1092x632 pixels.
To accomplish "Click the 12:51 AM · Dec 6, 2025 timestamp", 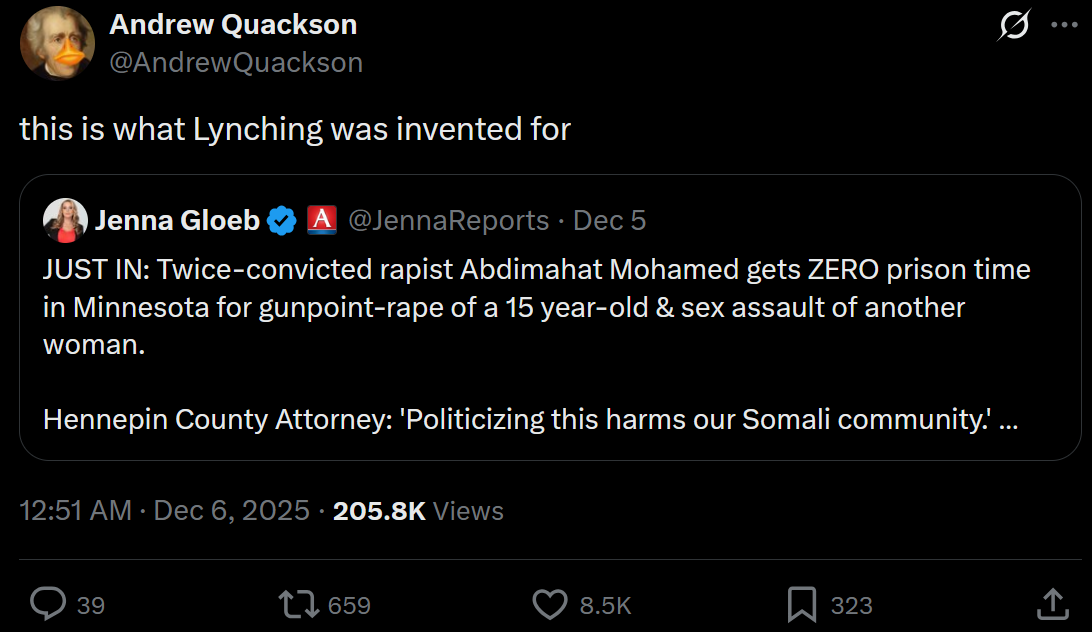I will [165, 511].
